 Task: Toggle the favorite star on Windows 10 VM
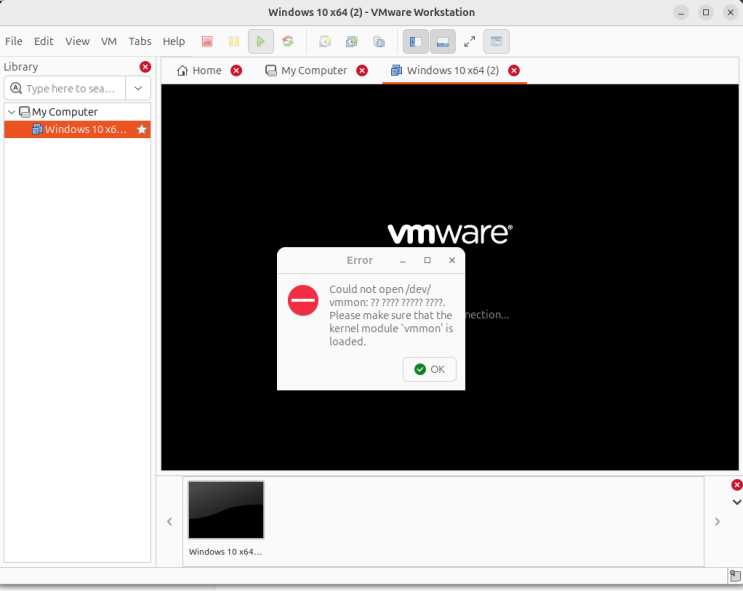tap(141, 129)
